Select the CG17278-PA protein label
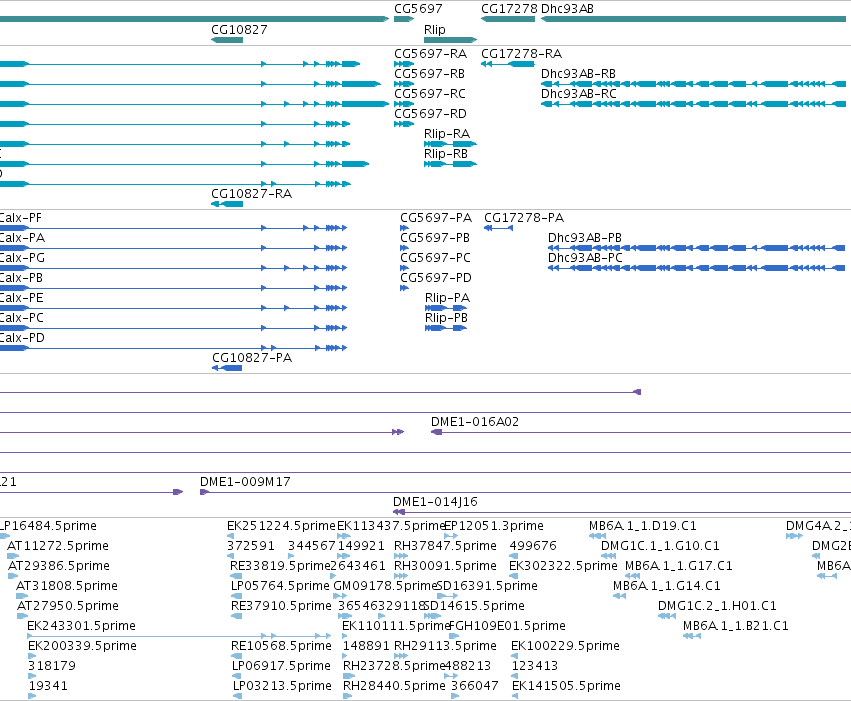The height and width of the screenshot is (701, 851). point(524,218)
